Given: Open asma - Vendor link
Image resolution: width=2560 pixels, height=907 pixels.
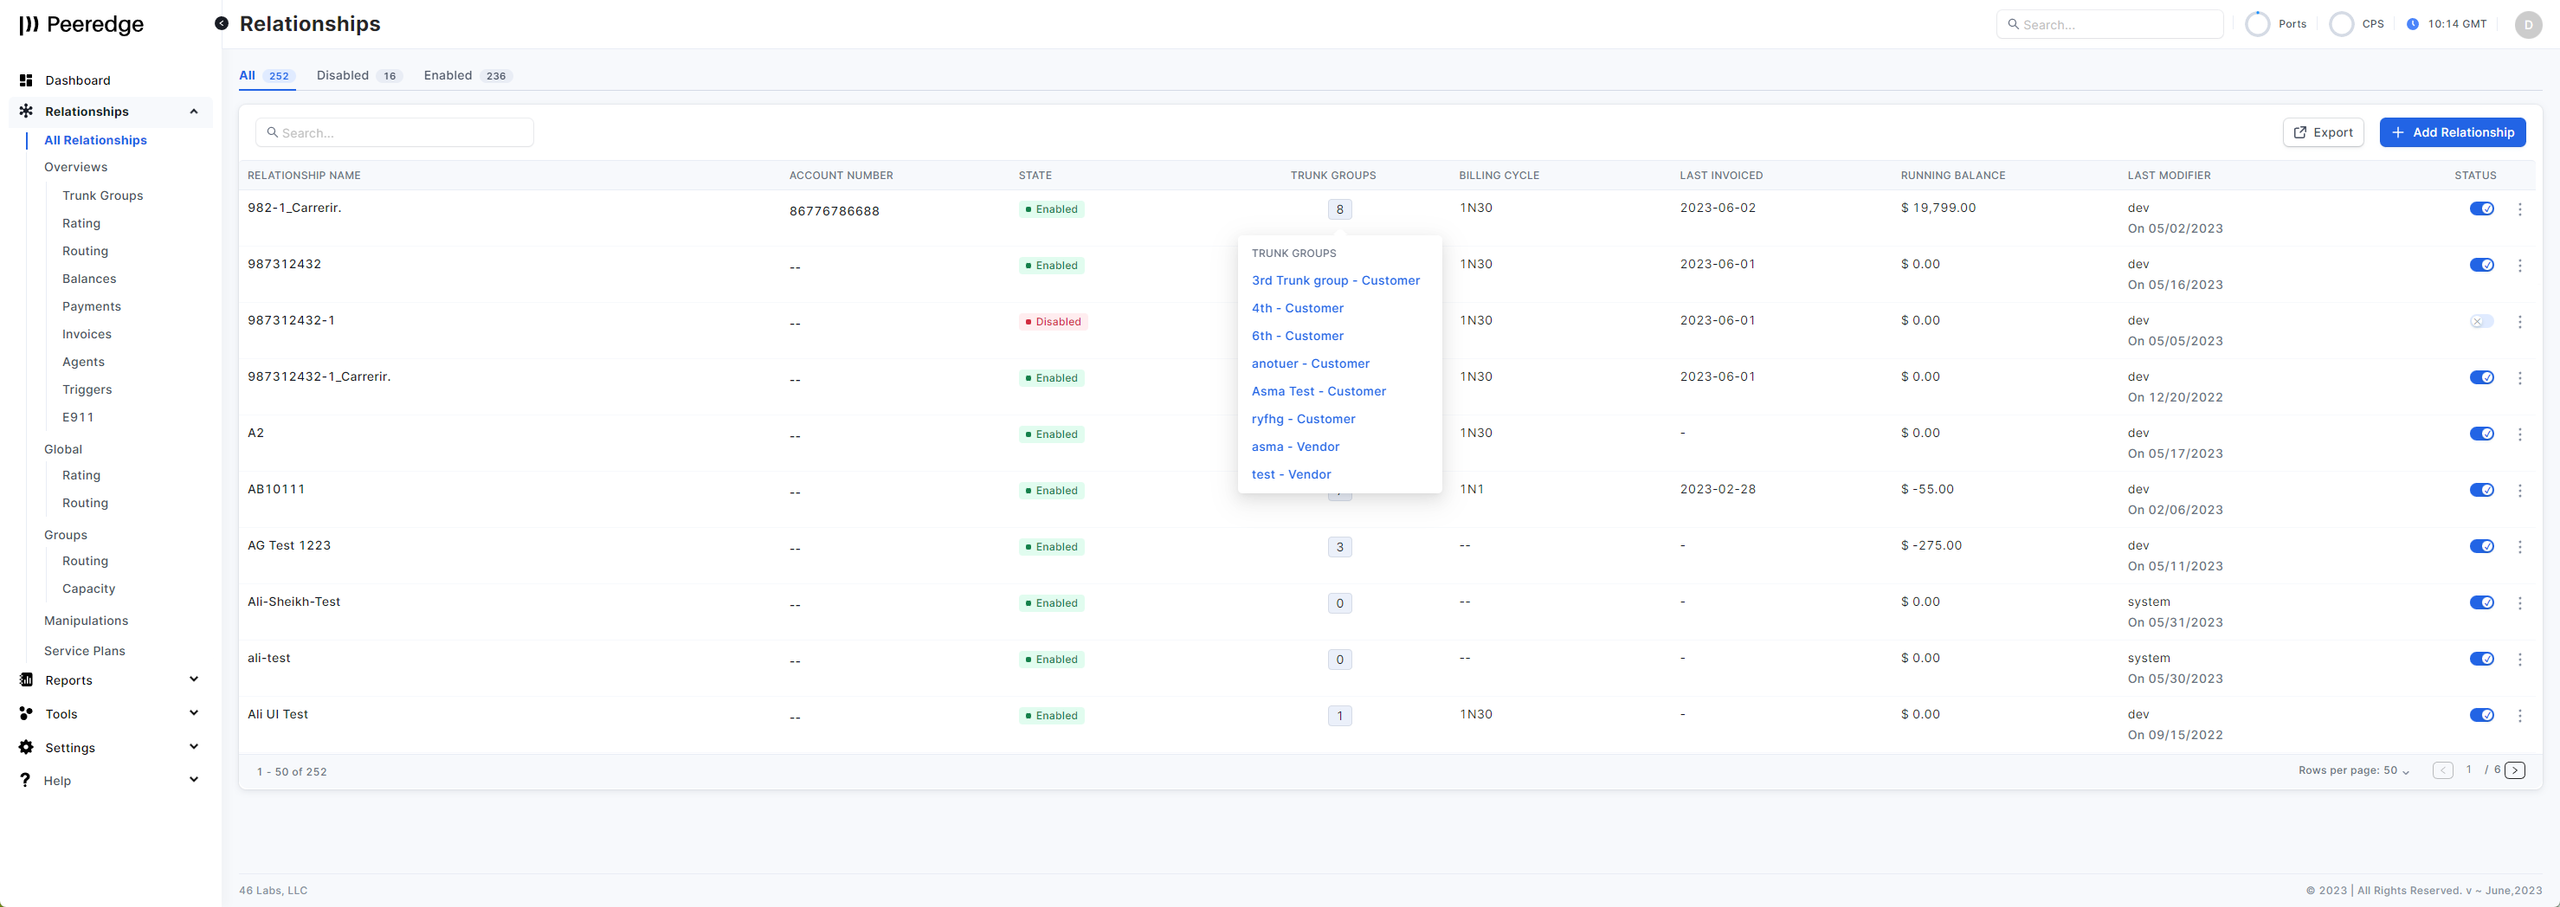Looking at the screenshot, I should (x=1295, y=447).
